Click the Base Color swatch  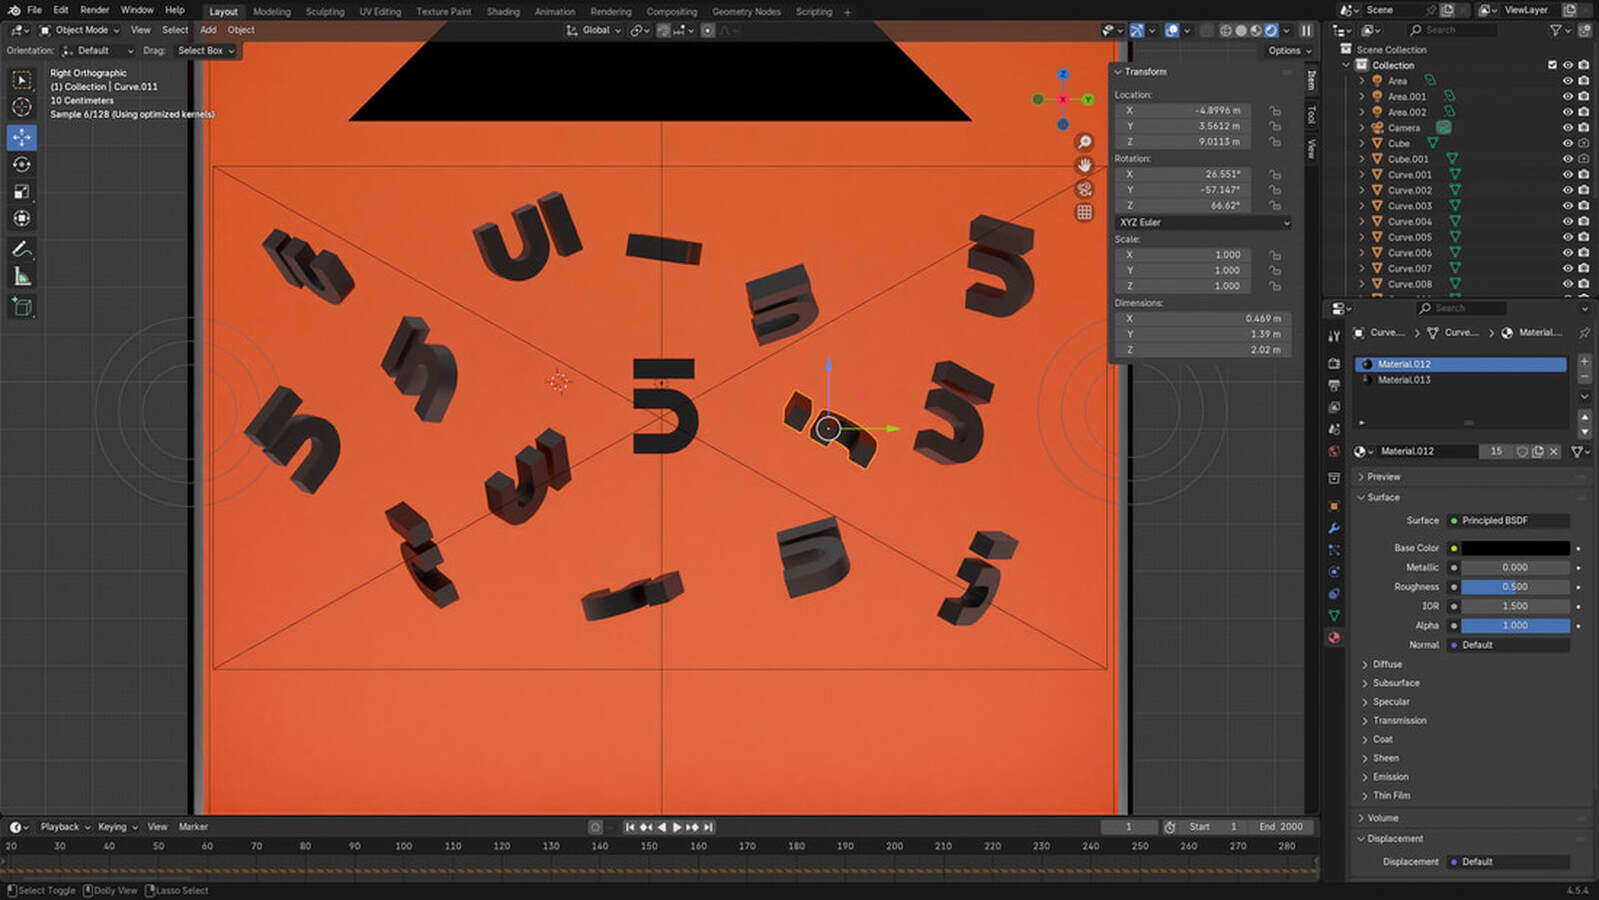1515,548
